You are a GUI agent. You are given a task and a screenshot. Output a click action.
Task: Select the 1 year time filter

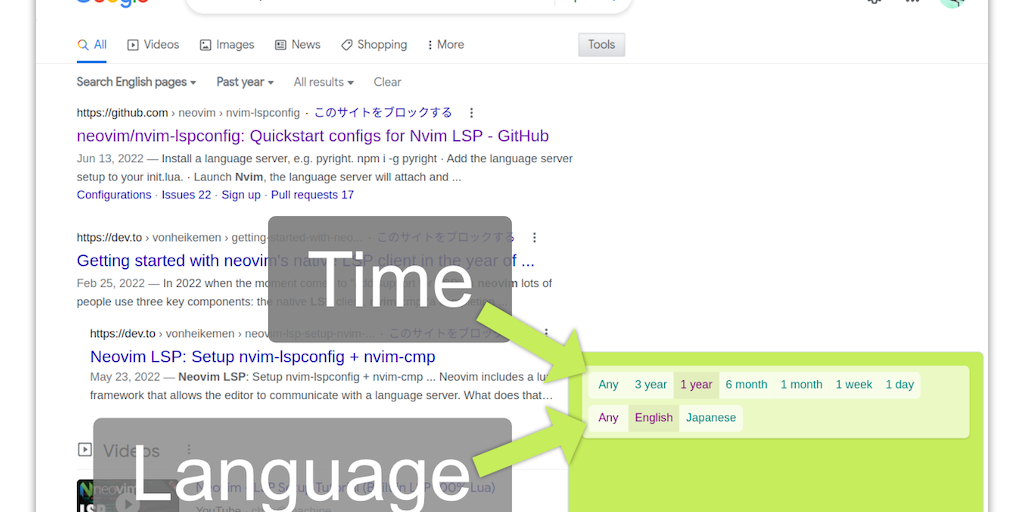[696, 385]
